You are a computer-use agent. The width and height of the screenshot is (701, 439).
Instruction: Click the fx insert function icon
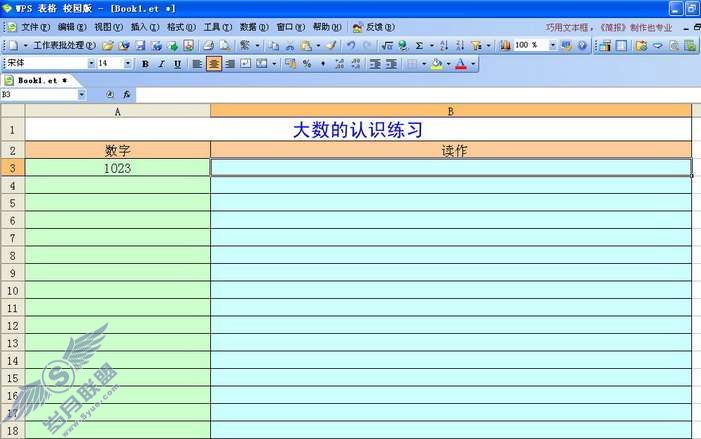click(x=127, y=94)
